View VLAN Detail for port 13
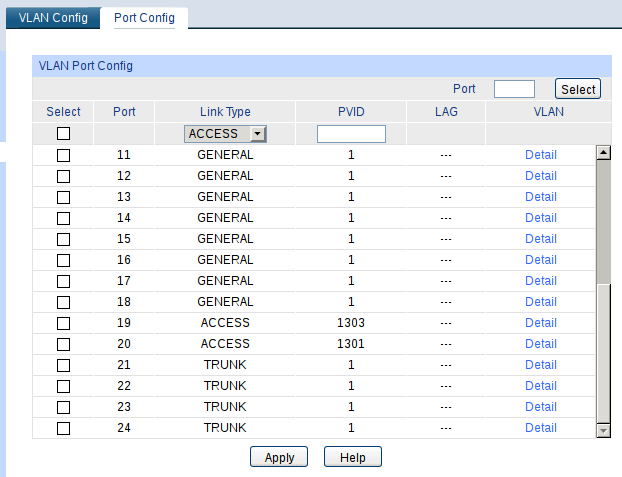The width and height of the screenshot is (622, 477). click(541, 197)
